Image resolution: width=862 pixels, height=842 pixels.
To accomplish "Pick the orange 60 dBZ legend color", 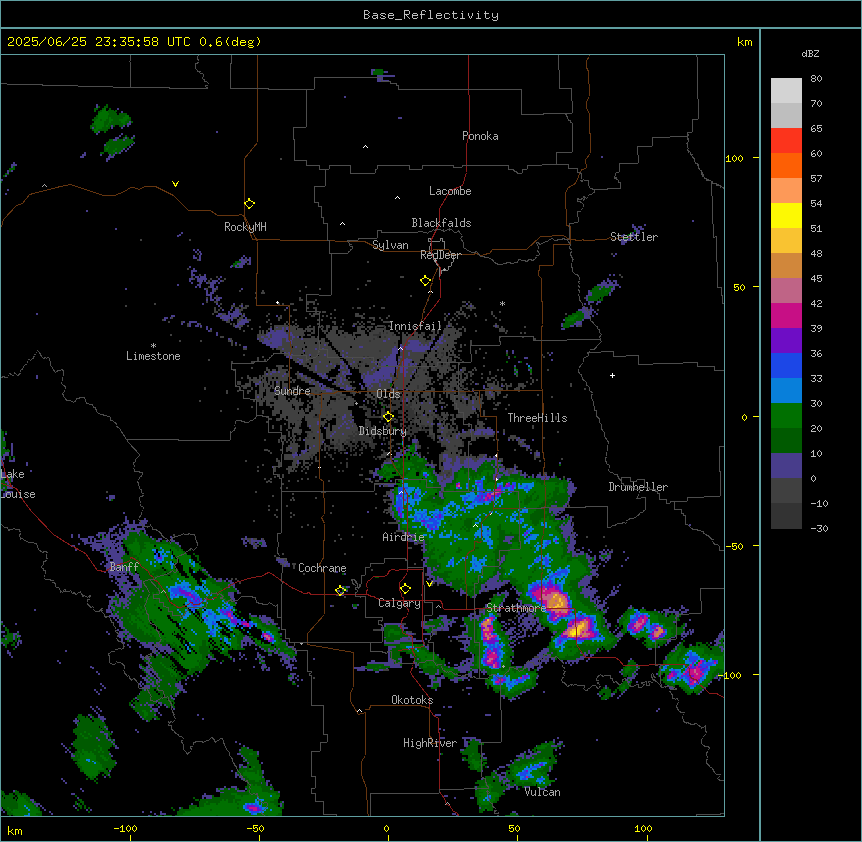I will click(786, 165).
